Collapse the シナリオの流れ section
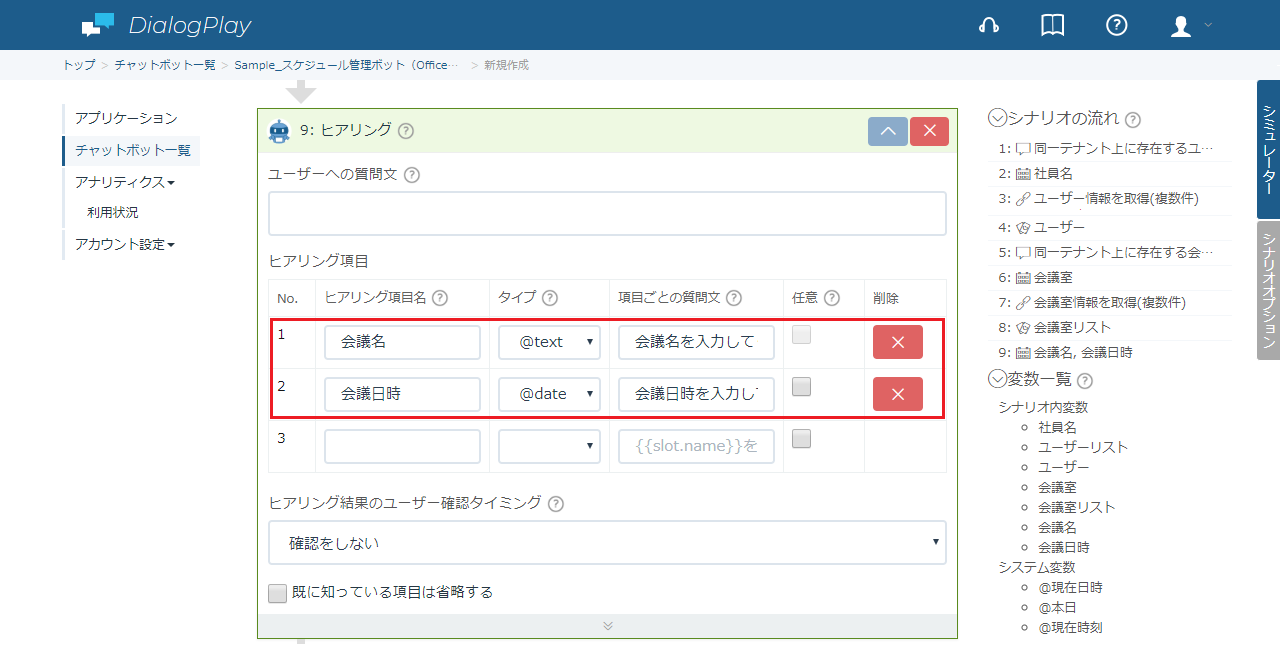Image resolution: width=1280 pixels, height=650 pixels. [997, 118]
